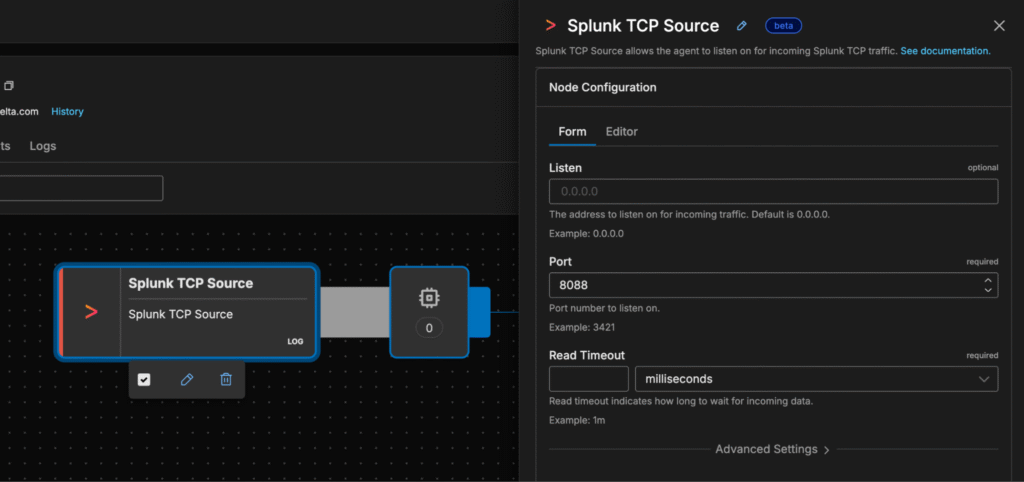Open the See documentation link
Image resolution: width=1024 pixels, height=482 pixels.
coord(945,50)
